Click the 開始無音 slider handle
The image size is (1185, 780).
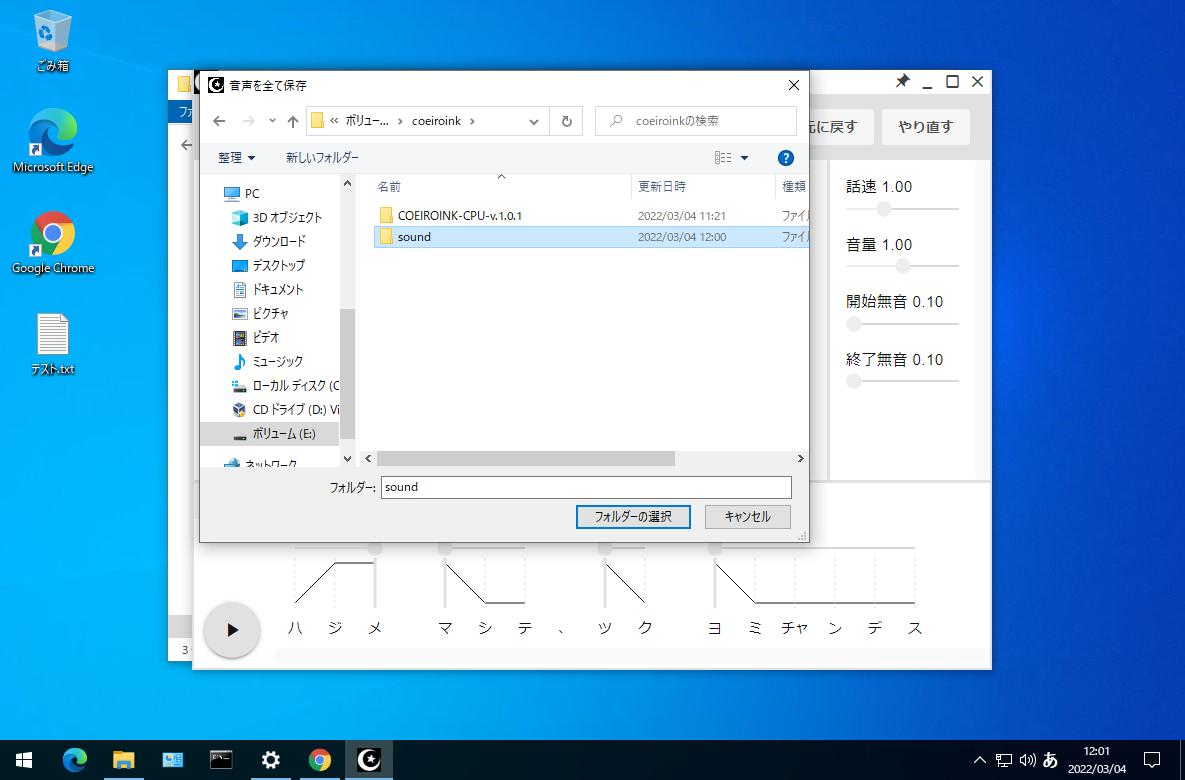(854, 324)
